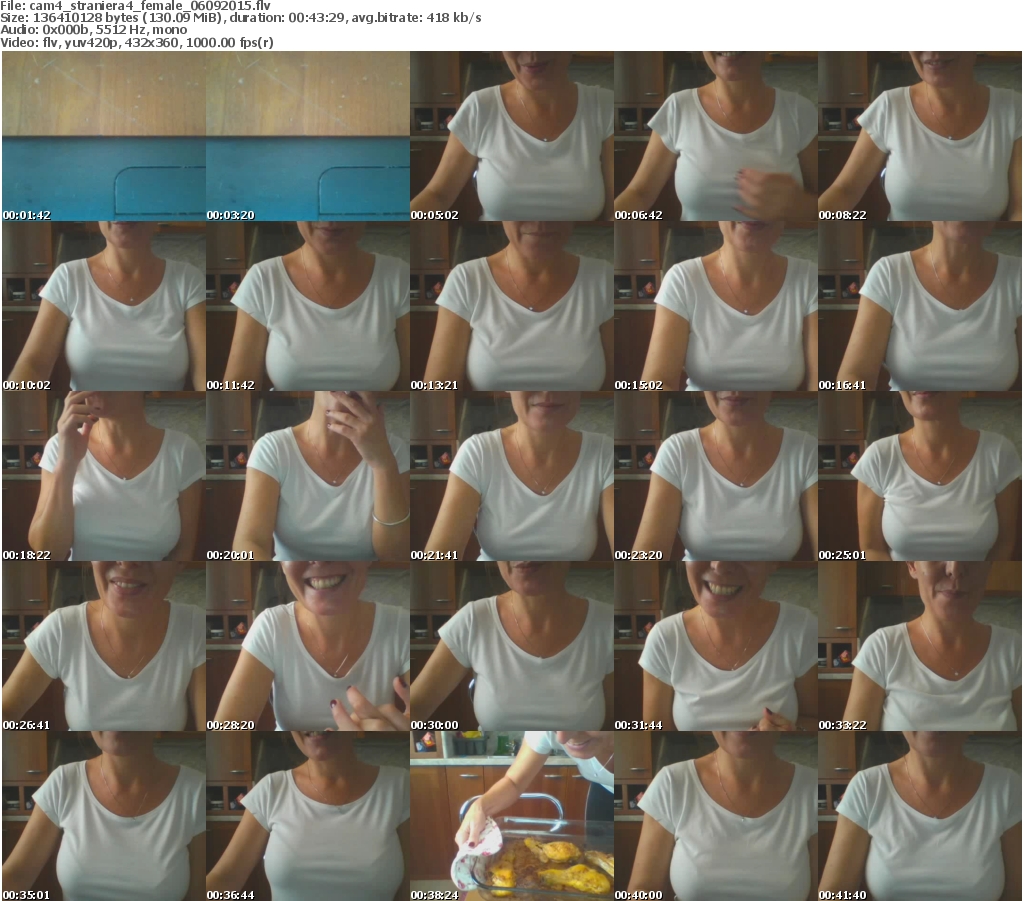The height and width of the screenshot is (901, 1024).
Task: Open the thumbnail marked 00:21:41
Action: point(511,476)
